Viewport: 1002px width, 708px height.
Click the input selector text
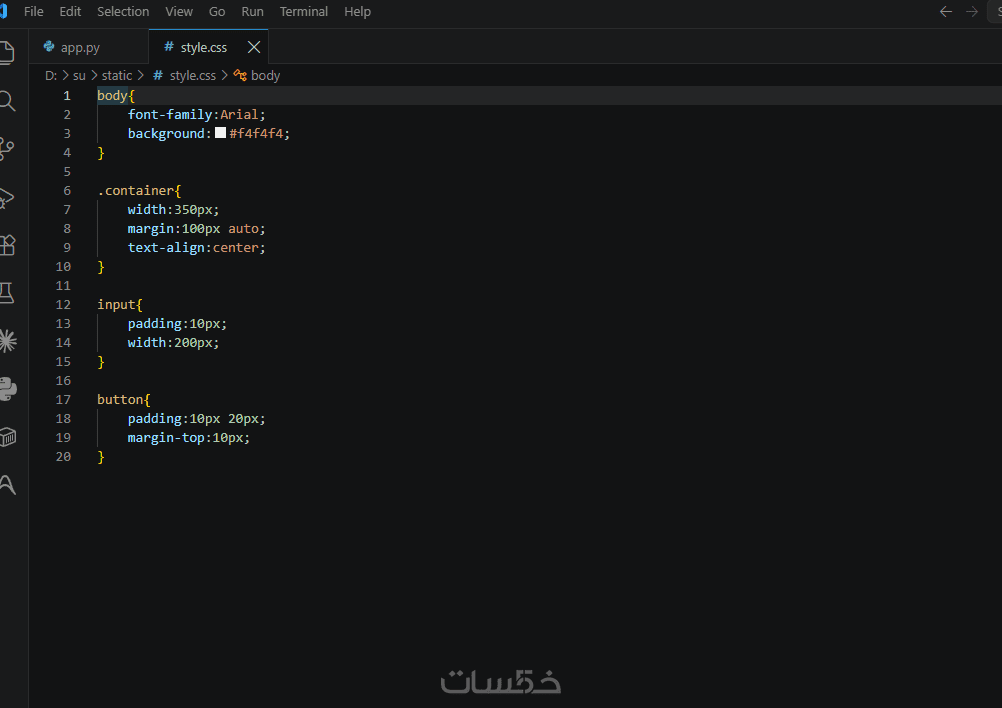pyautogui.click(x=116, y=304)
